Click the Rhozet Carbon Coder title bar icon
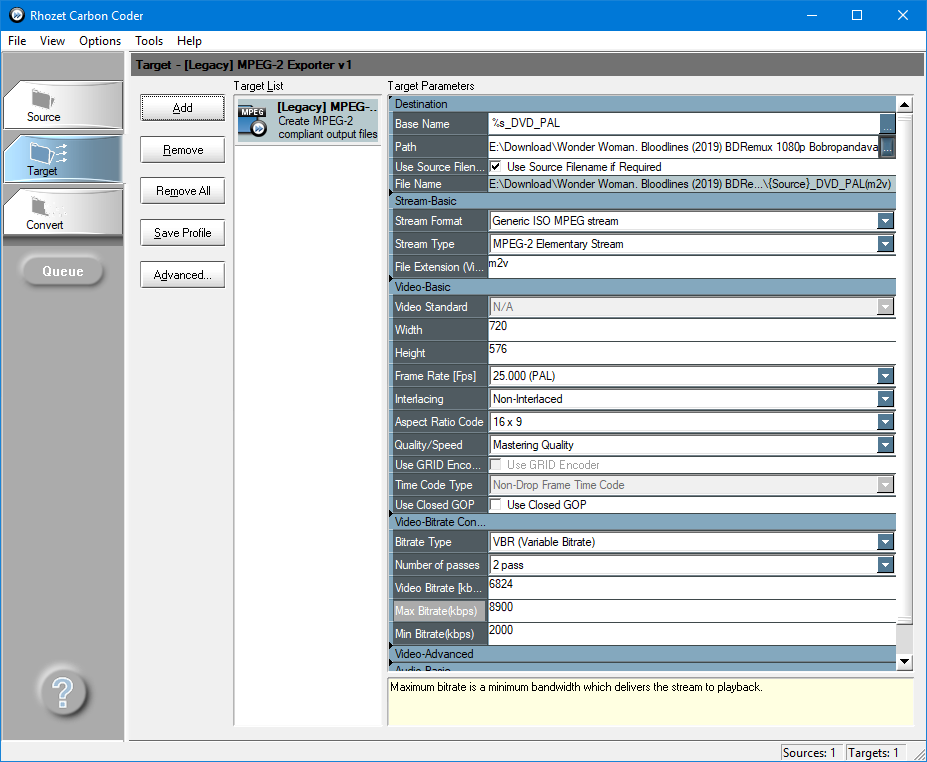This screenshot has height=762, width=927. (16, 15)
